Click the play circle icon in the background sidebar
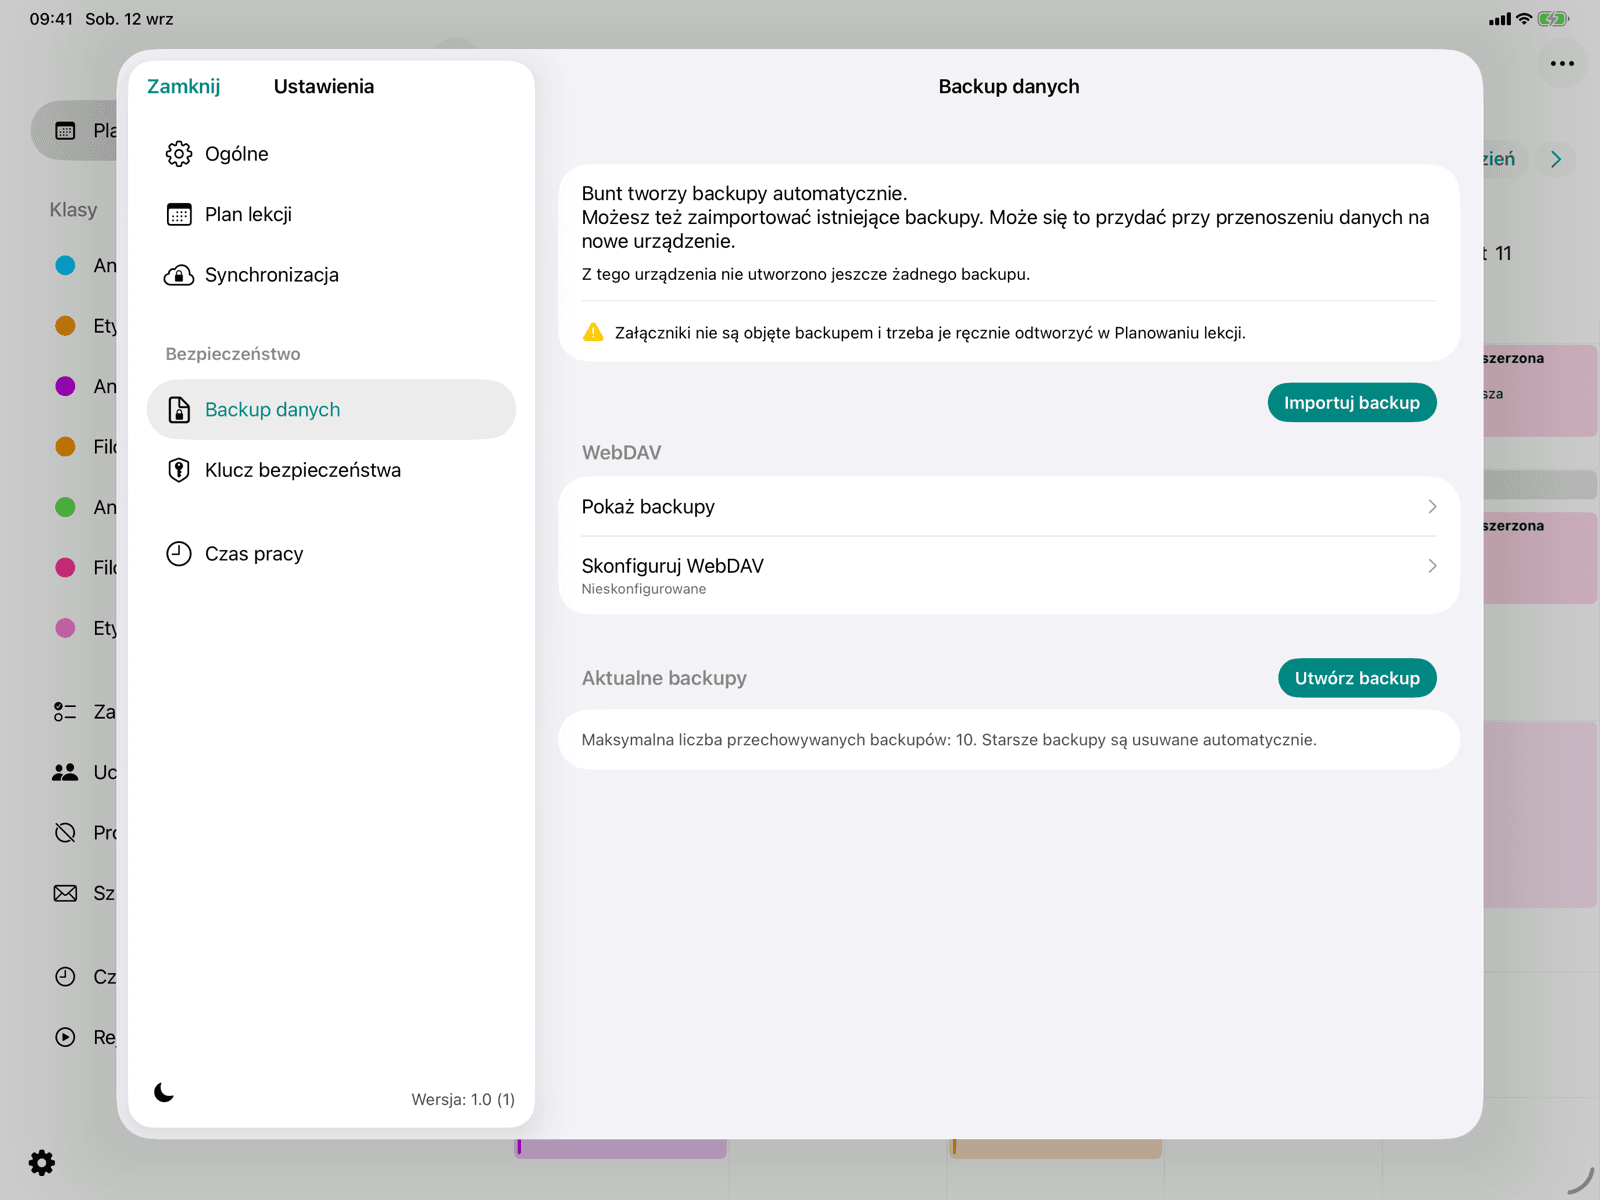 click(65, 1037)
